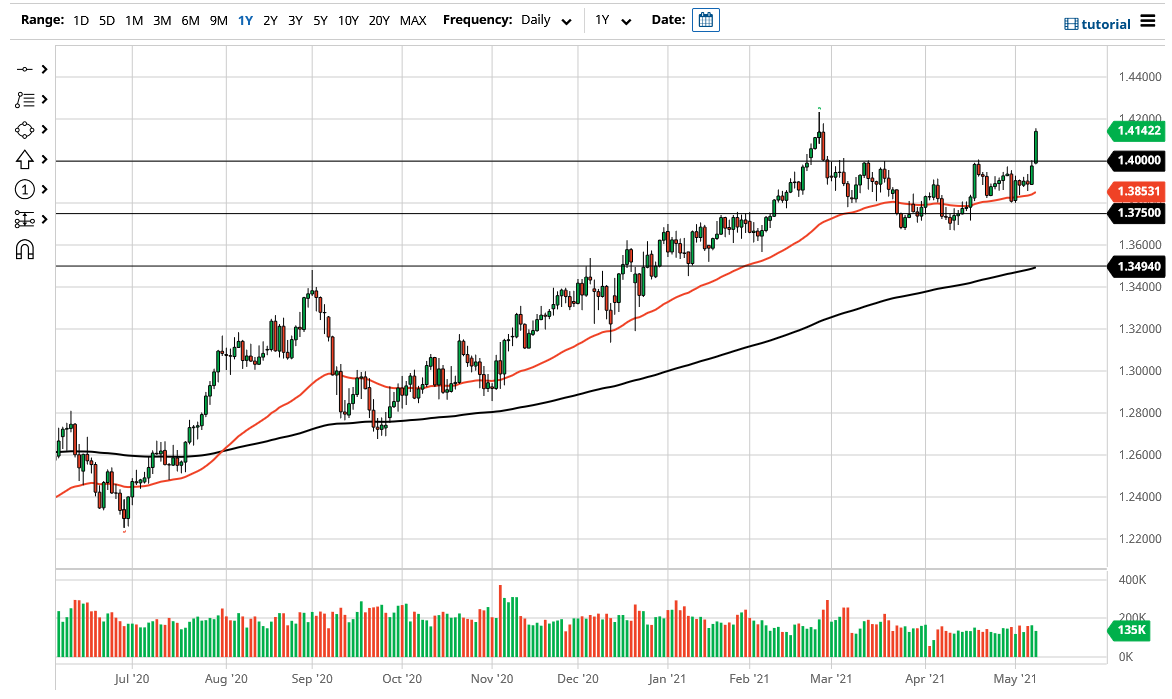
Task: Set range to 2Y
Action: [x=271, y=20]
